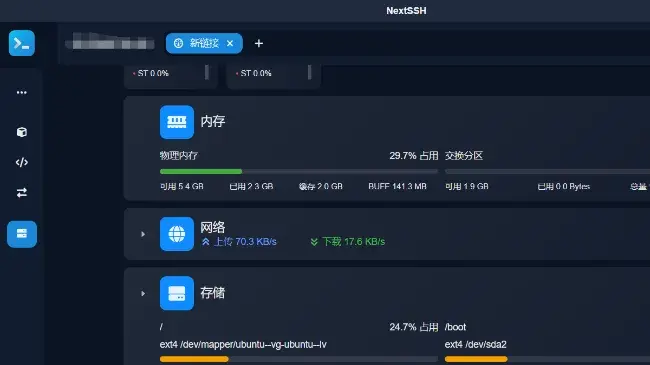Click the /boot partition usage bar
Viewport: 650px width, 365px height.
coord(547,359)
